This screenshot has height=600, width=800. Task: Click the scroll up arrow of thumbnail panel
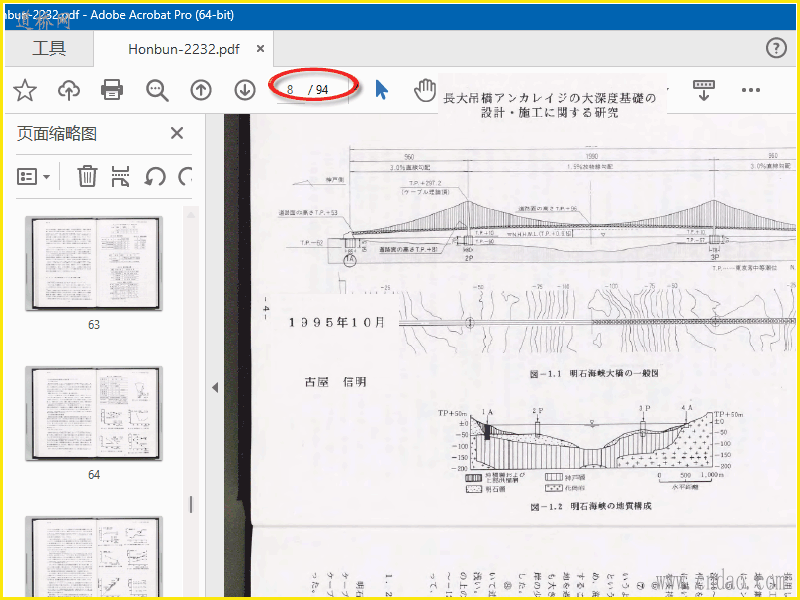191,215
